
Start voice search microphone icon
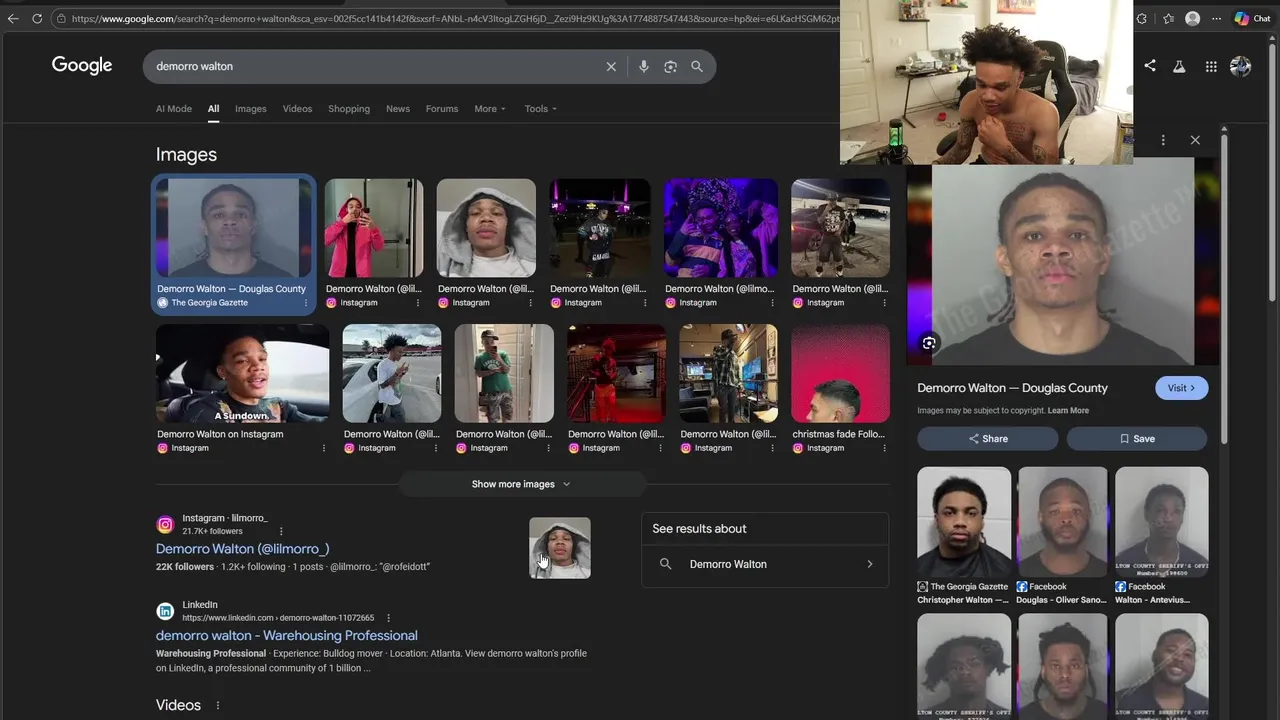pos(643,66)
